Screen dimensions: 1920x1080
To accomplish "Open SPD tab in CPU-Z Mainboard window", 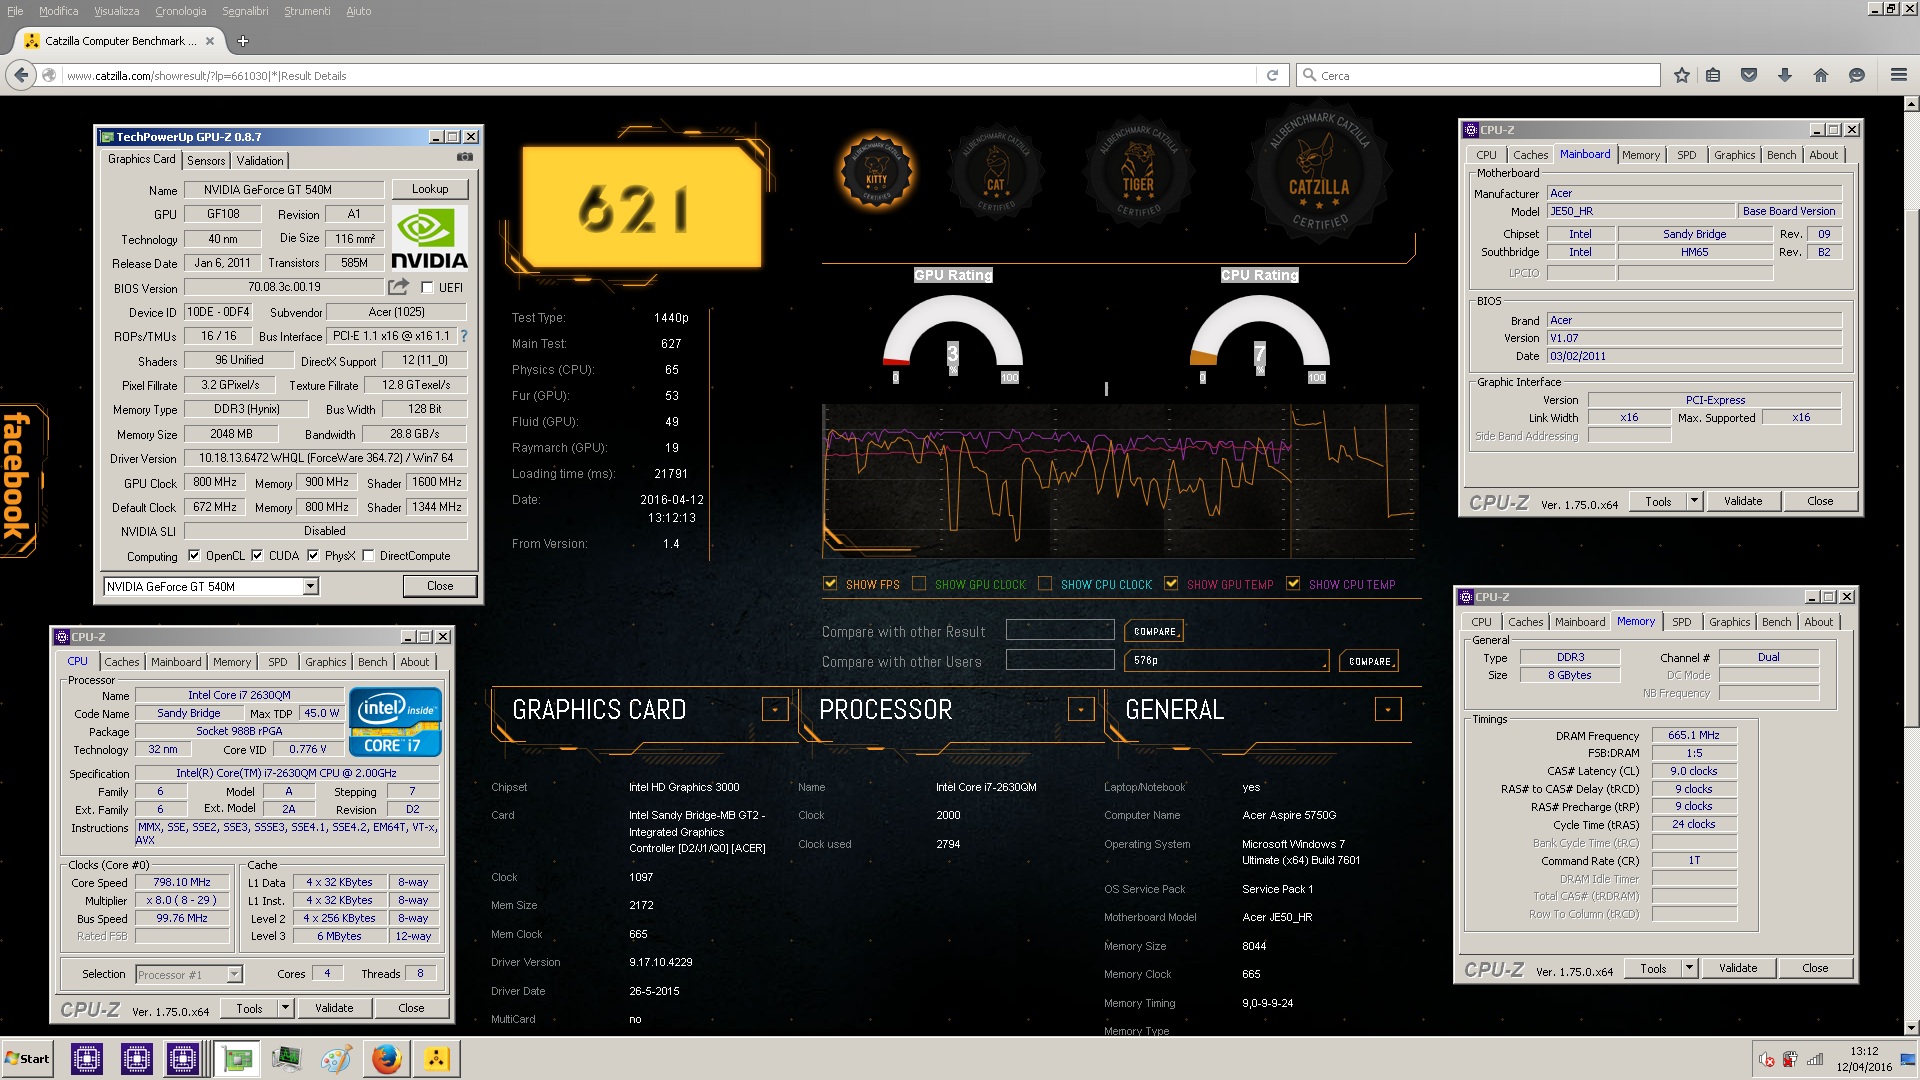I will [x=1687, y=155].
